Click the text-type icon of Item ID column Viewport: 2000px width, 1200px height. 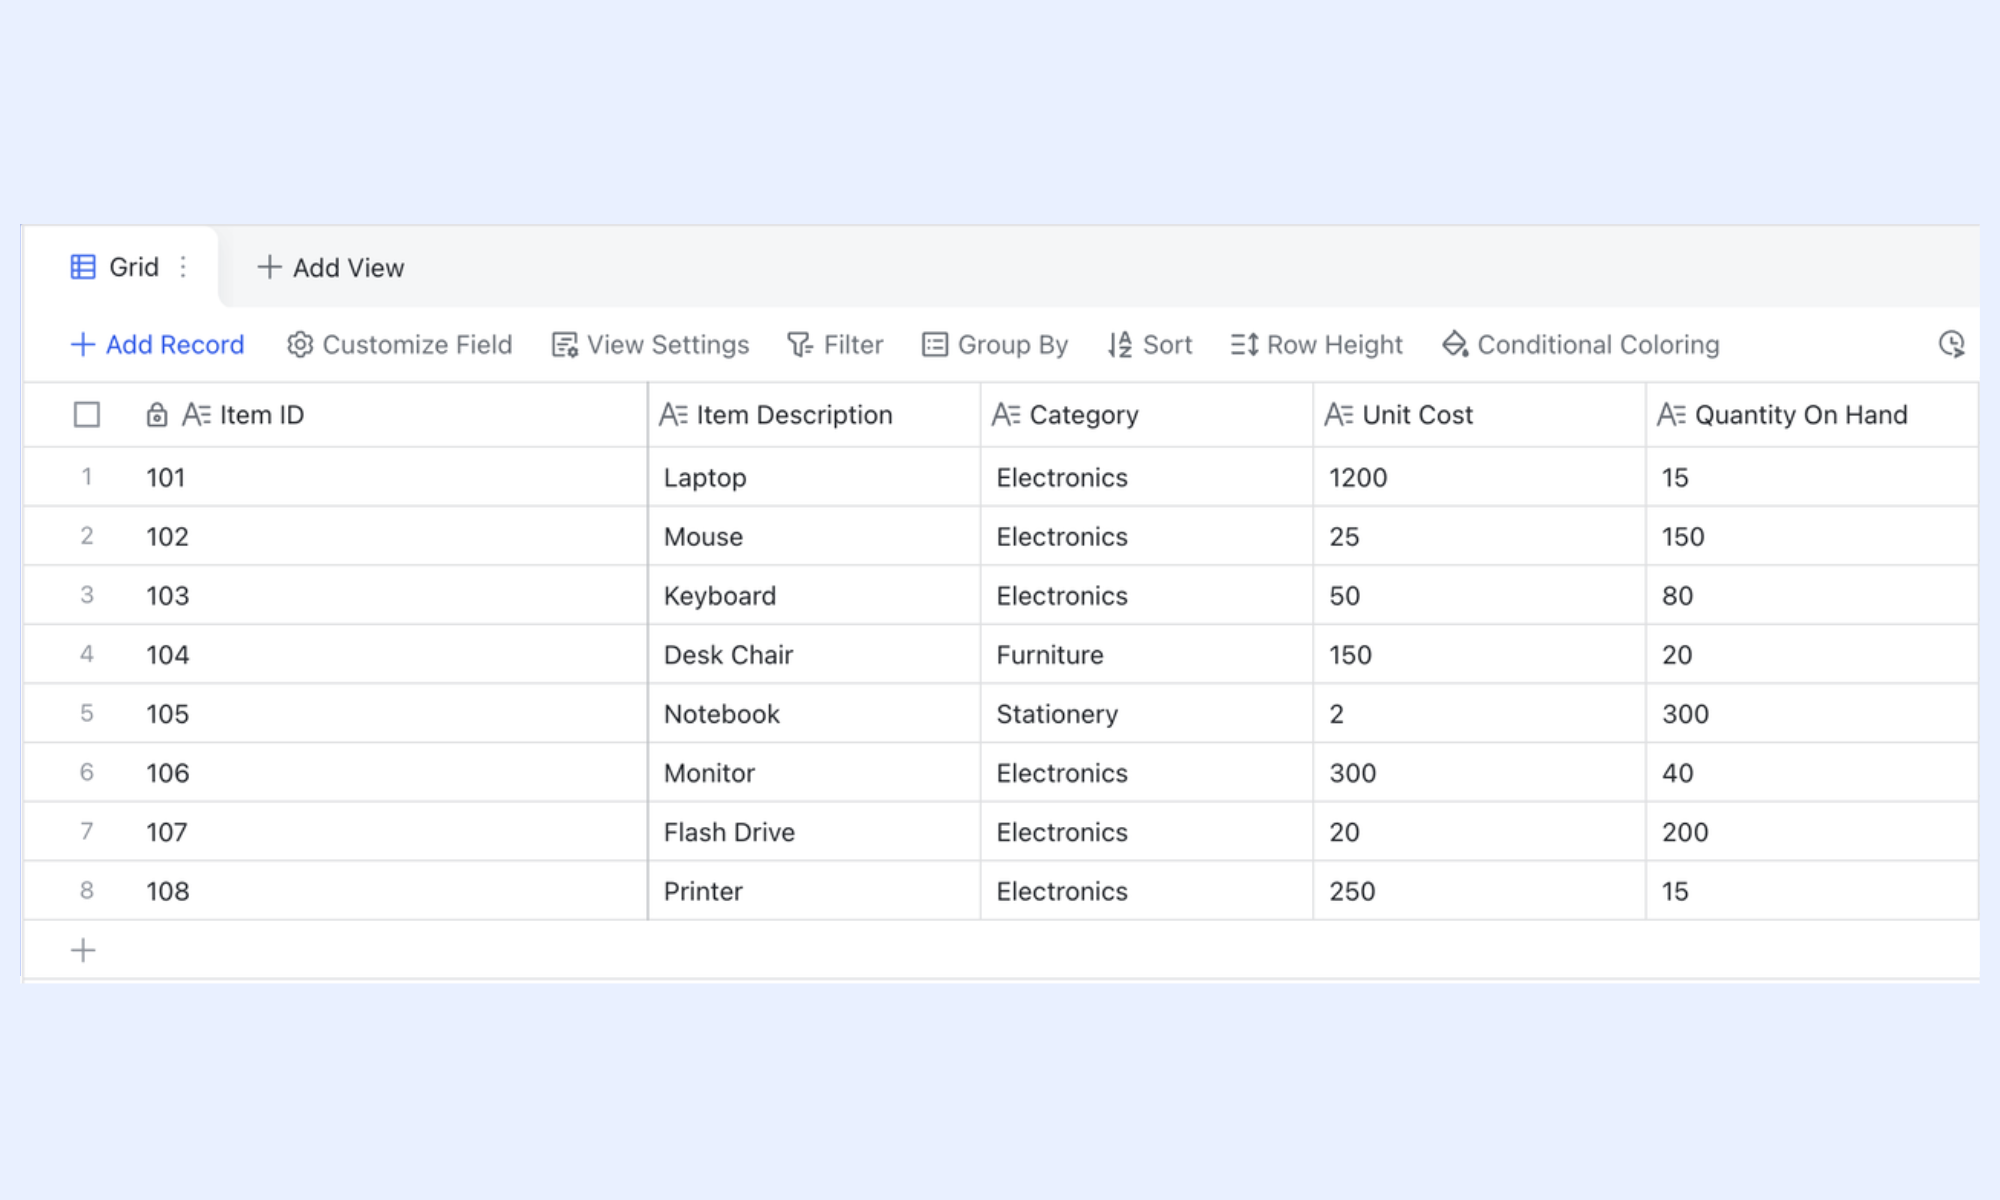[196, 415]
